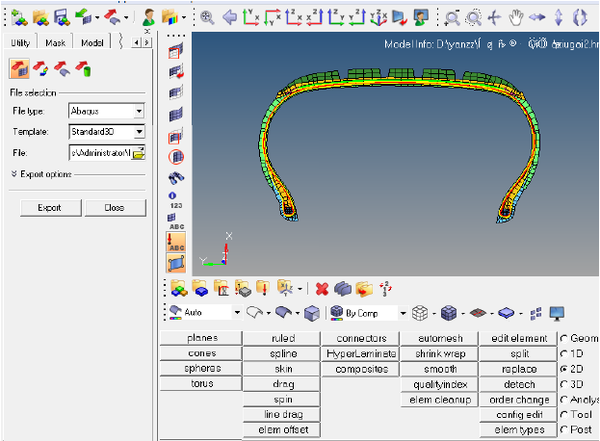Screen dimensions: 600x441
Task: Switch to the Model tab
Action: click(x=92, y=43)
